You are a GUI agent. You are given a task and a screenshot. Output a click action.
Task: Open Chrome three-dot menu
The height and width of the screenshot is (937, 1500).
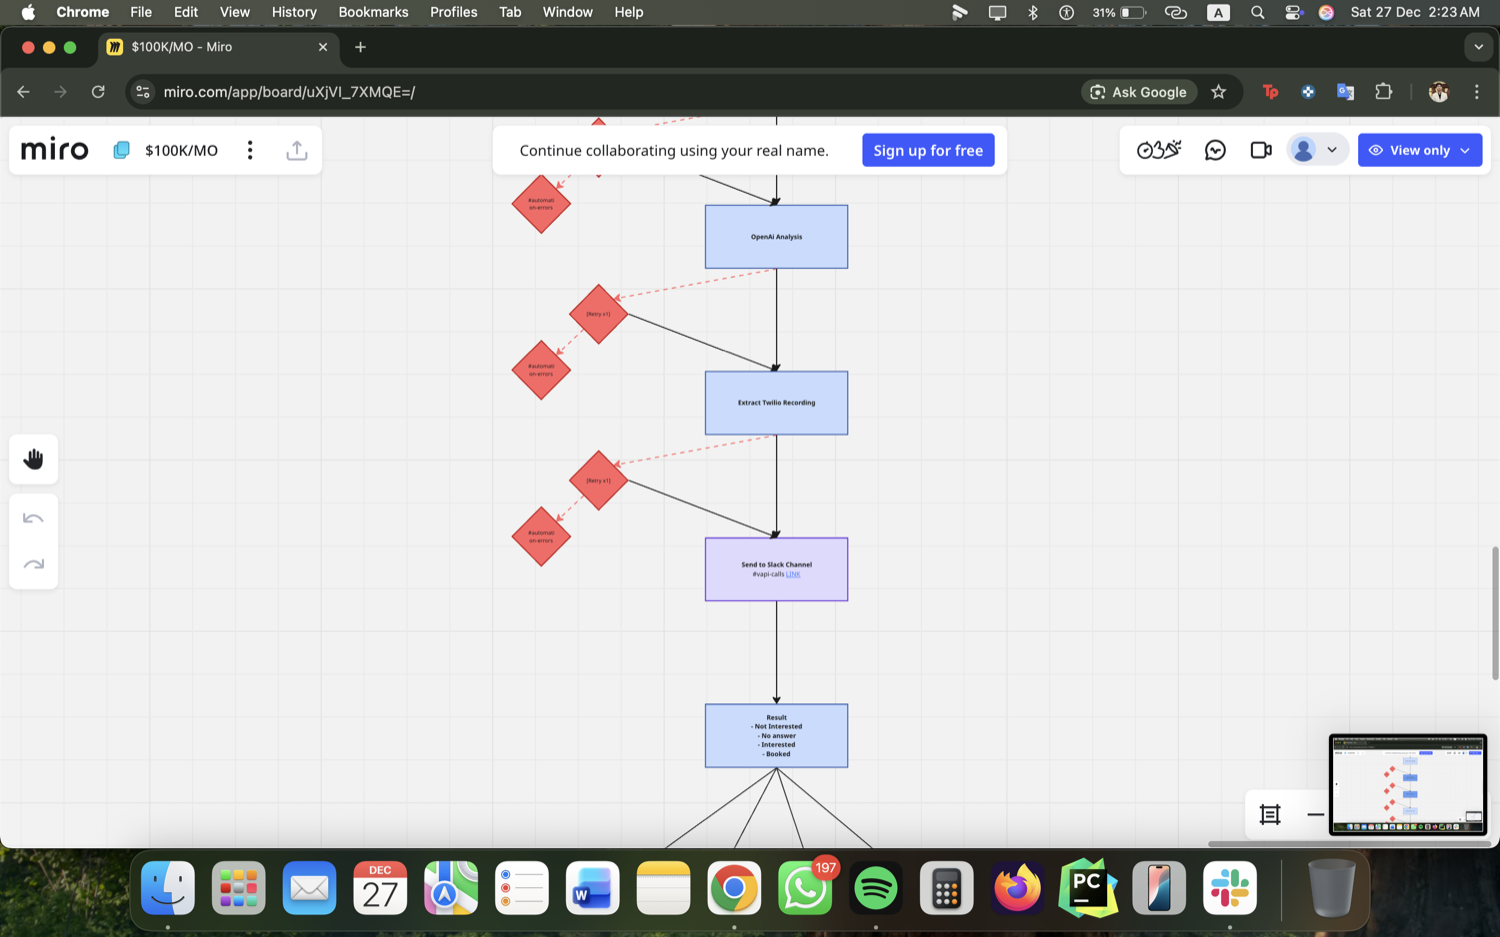[x=1477, y=92]
